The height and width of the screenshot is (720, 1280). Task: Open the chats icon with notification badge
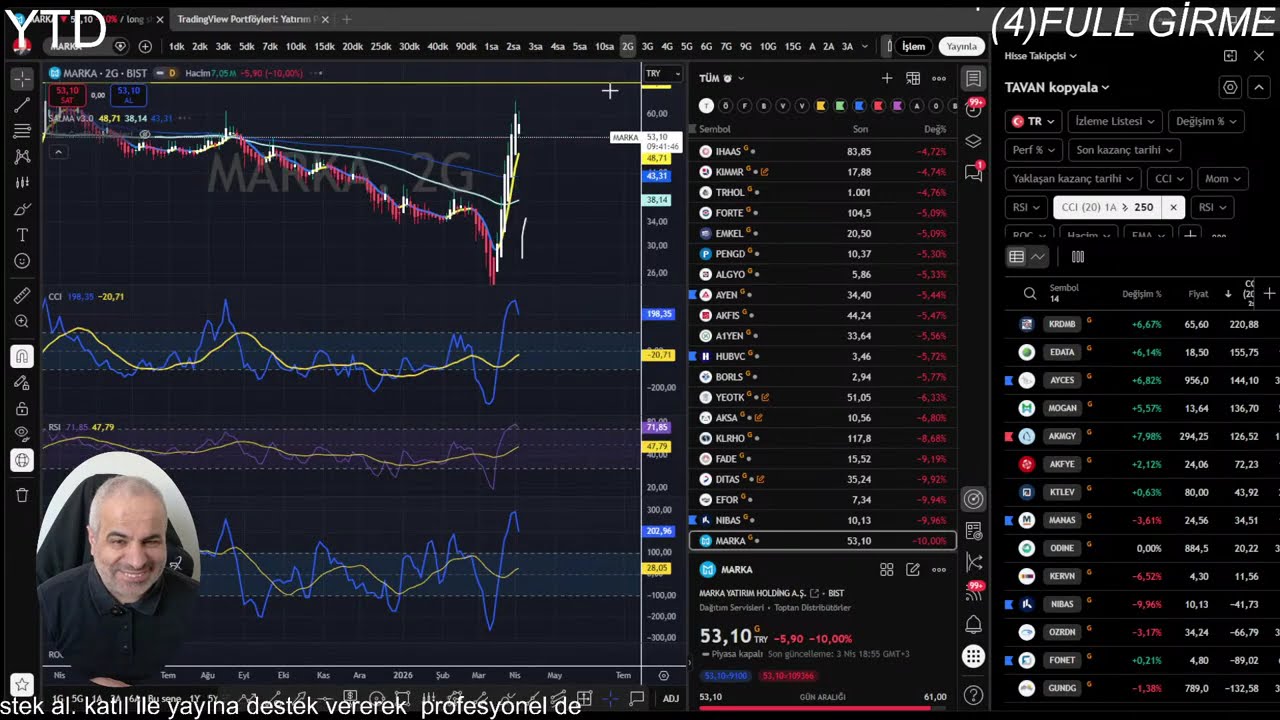[x=973, y=172]
